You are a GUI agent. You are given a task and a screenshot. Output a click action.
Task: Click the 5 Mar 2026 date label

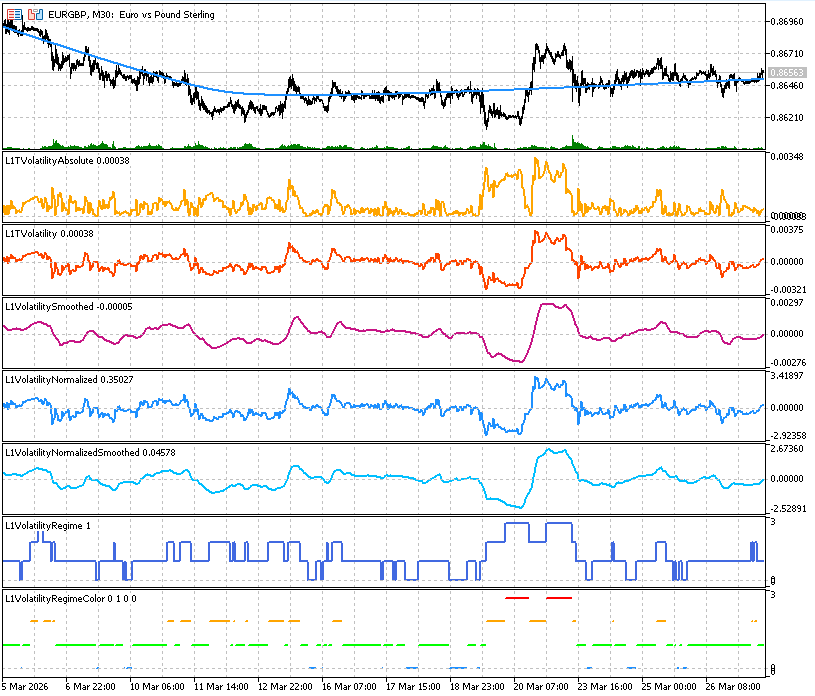point(25,687)
